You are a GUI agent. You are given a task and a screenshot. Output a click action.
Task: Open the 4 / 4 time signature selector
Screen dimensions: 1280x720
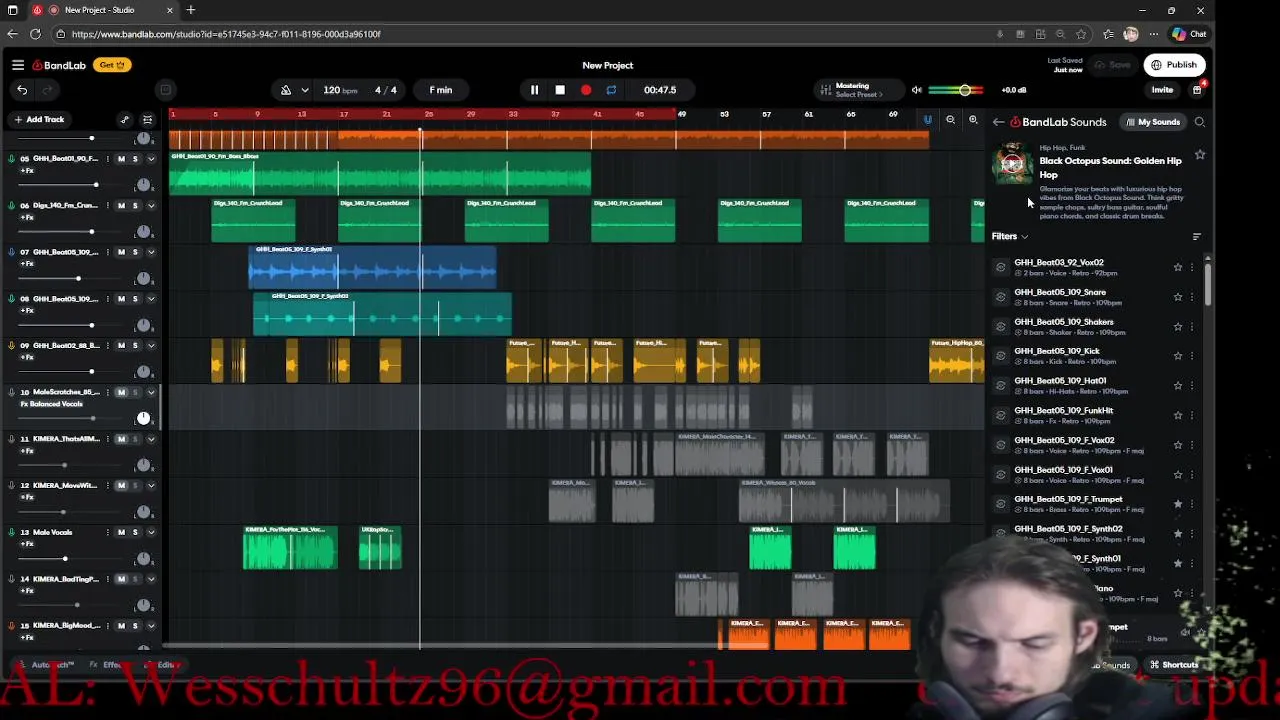(x=385, y=90)
